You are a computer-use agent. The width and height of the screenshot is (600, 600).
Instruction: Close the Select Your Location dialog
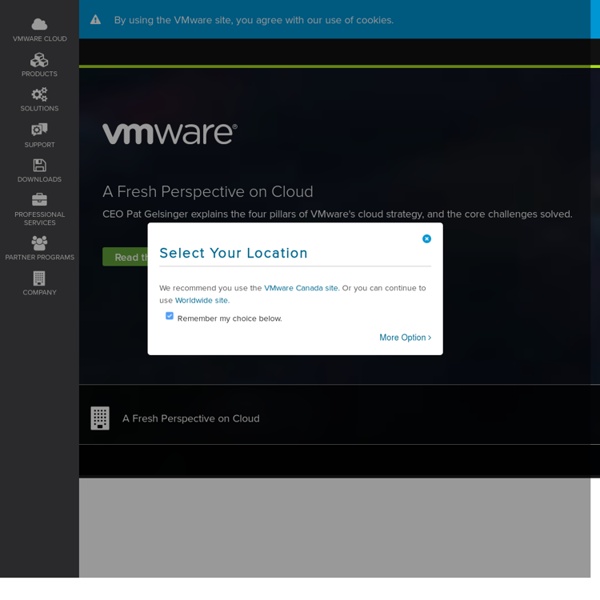(426, 239)
